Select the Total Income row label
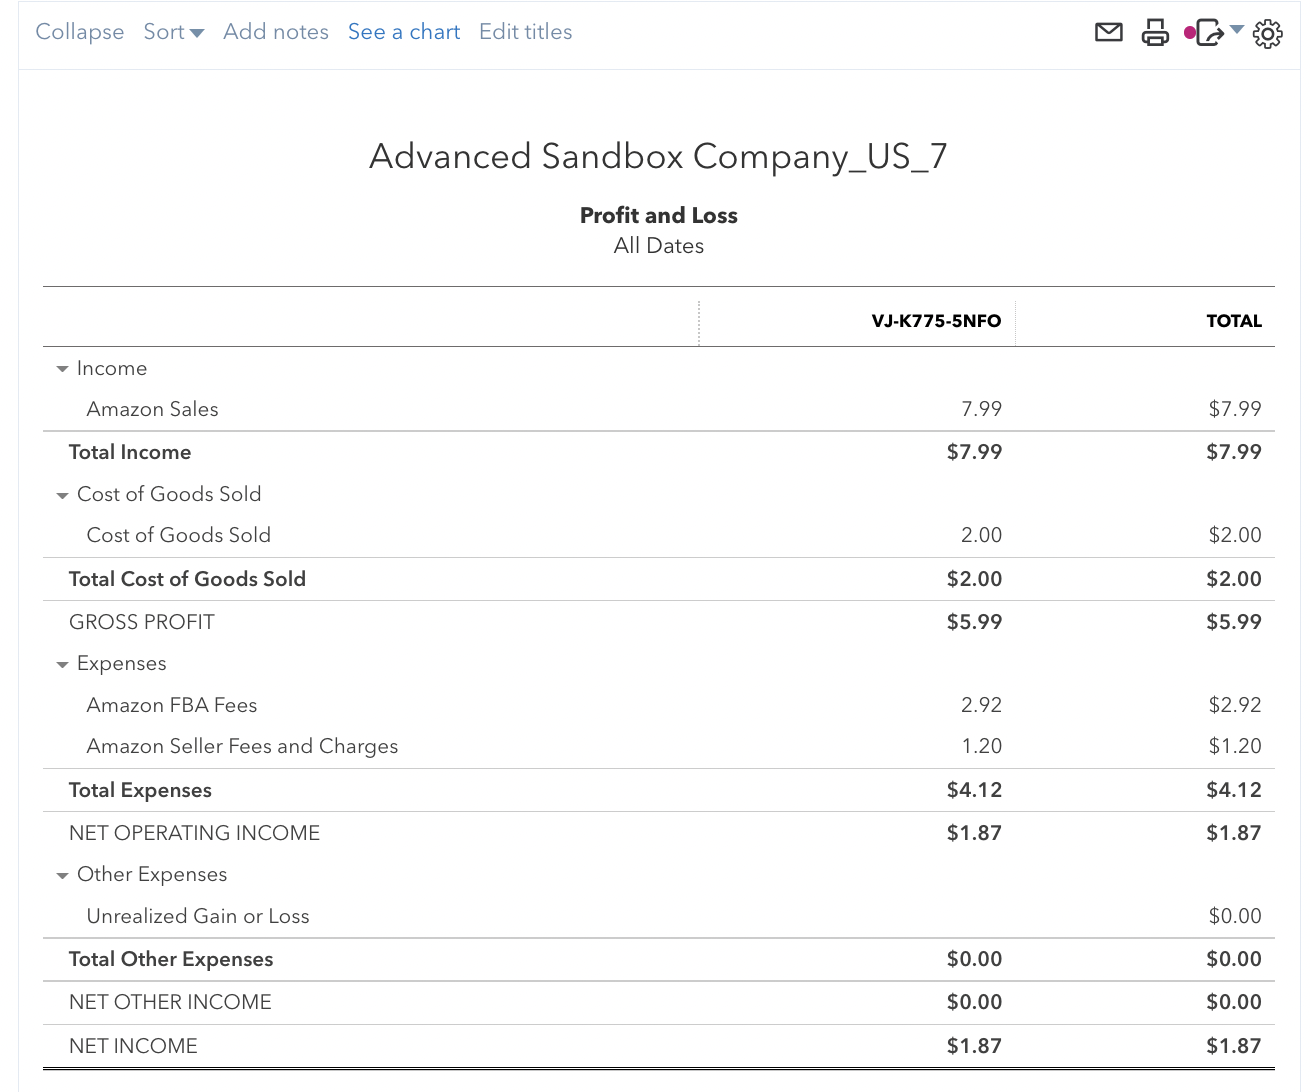This screenshot has height=1092, width=1310. [x=130, y=452]
